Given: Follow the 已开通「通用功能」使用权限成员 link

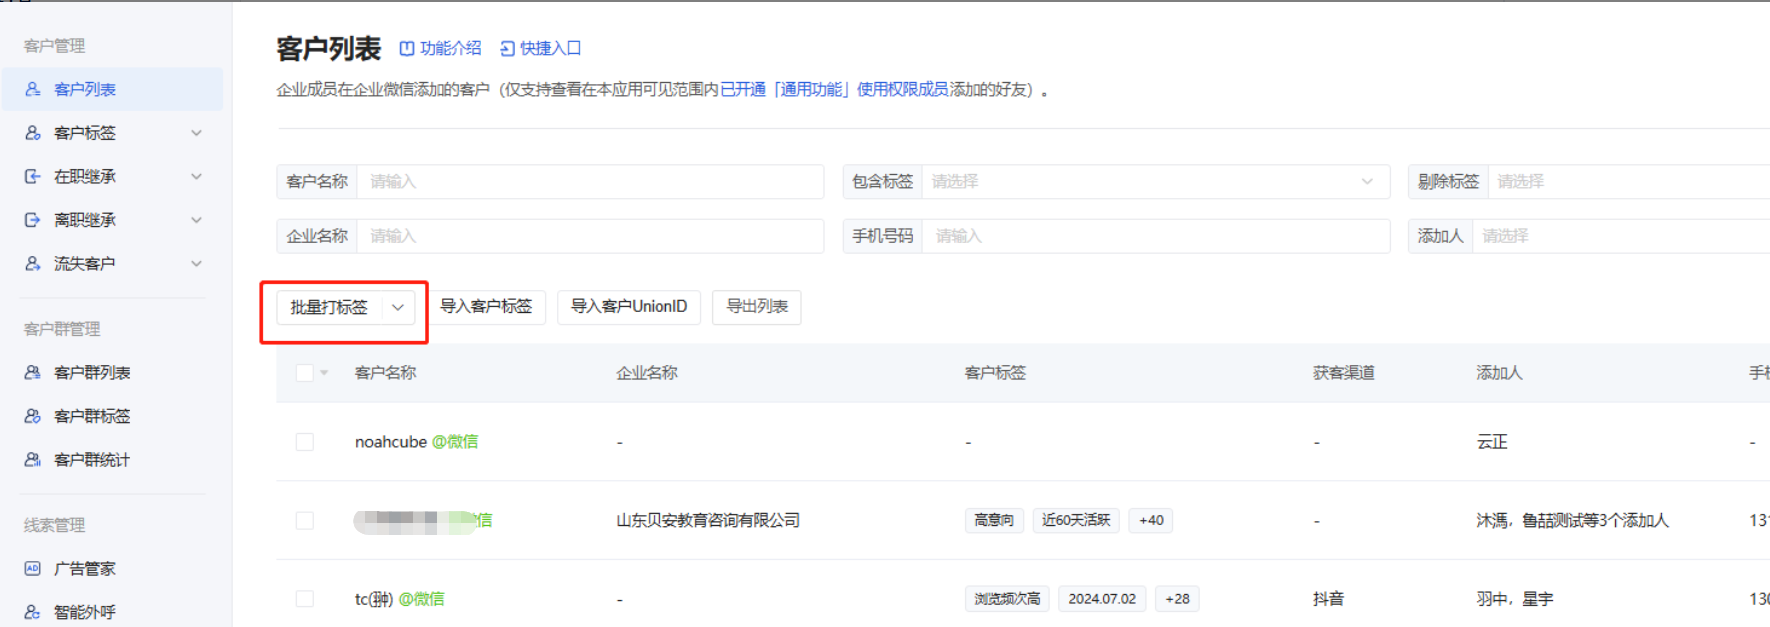Looking at the screenshot, I should coord(834,90).
